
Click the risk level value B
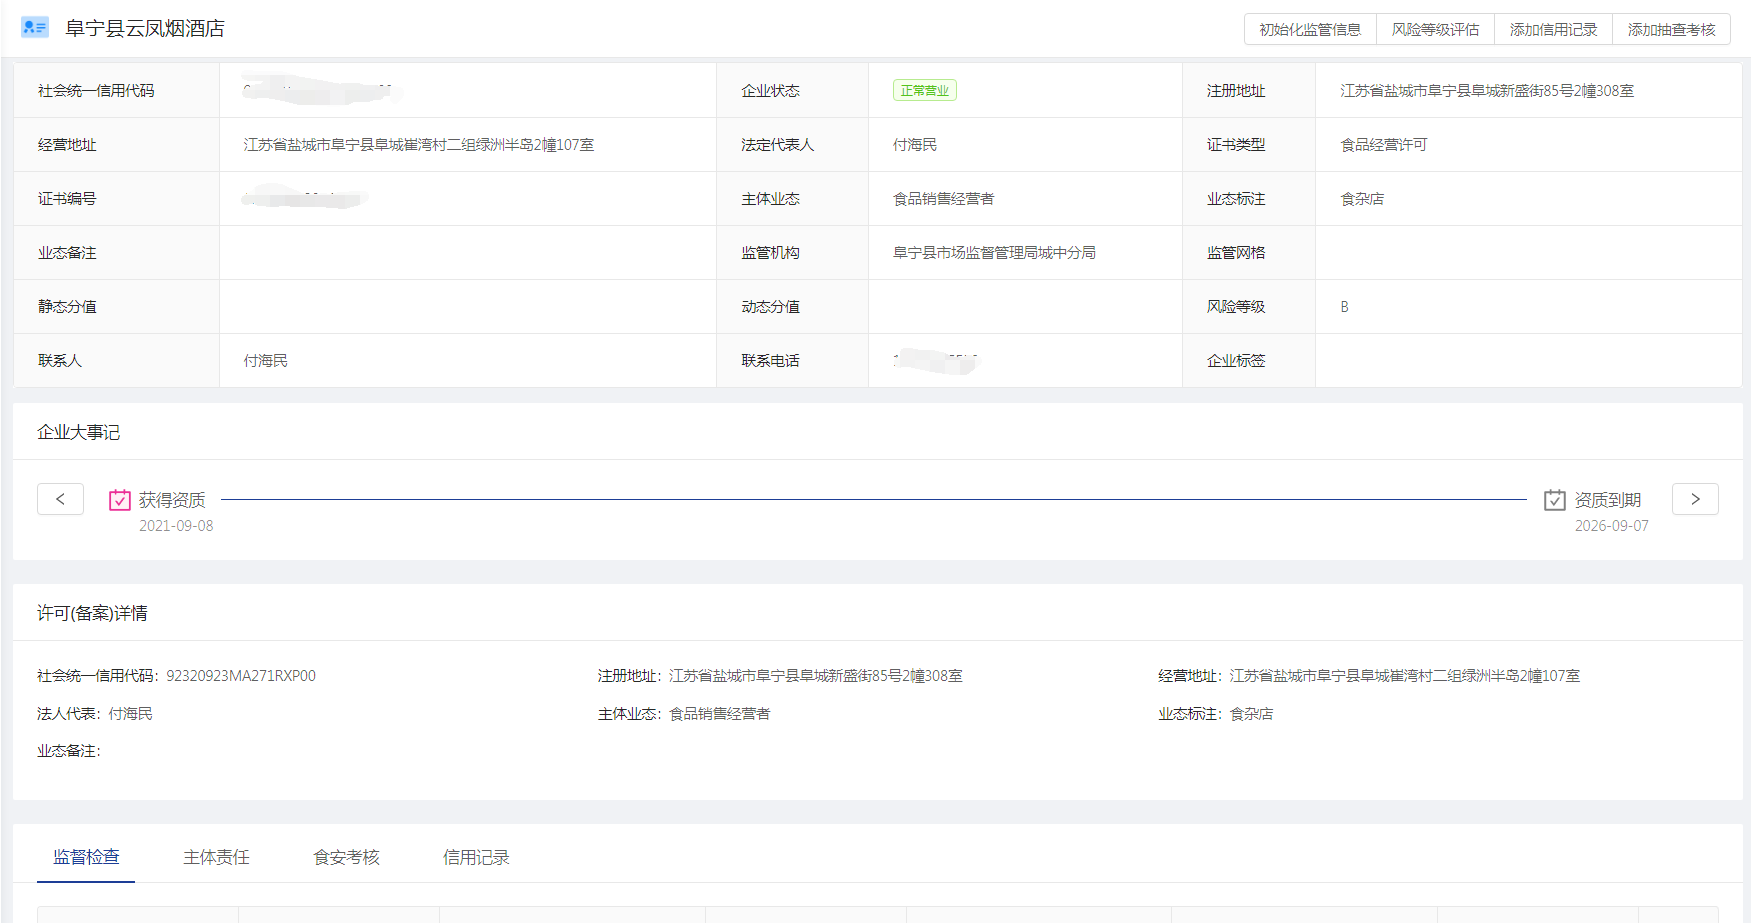(1344, 307)
